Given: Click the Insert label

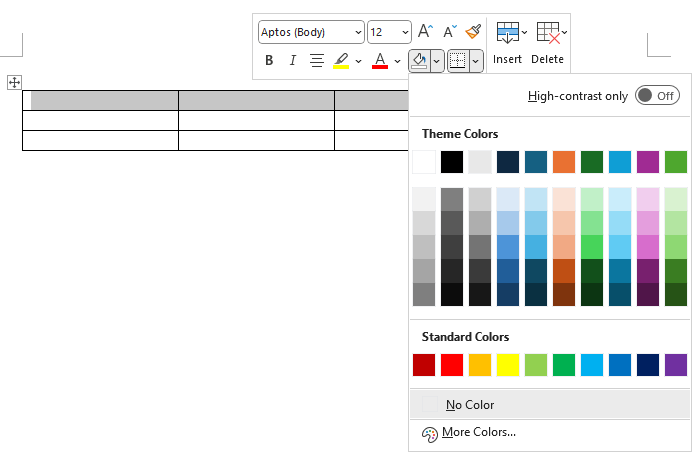Looking at the screenshot, I should click(x=507, y=59).
